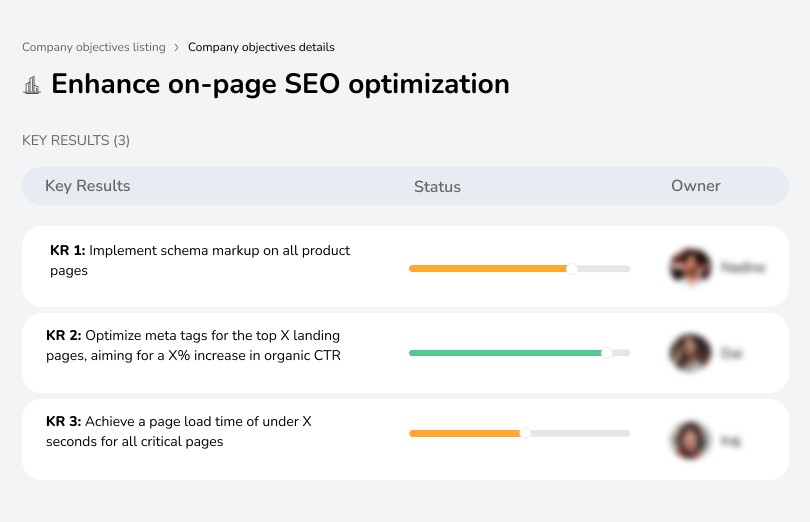
Task: Click the KR 2 green progress bar
Action: 506,353
